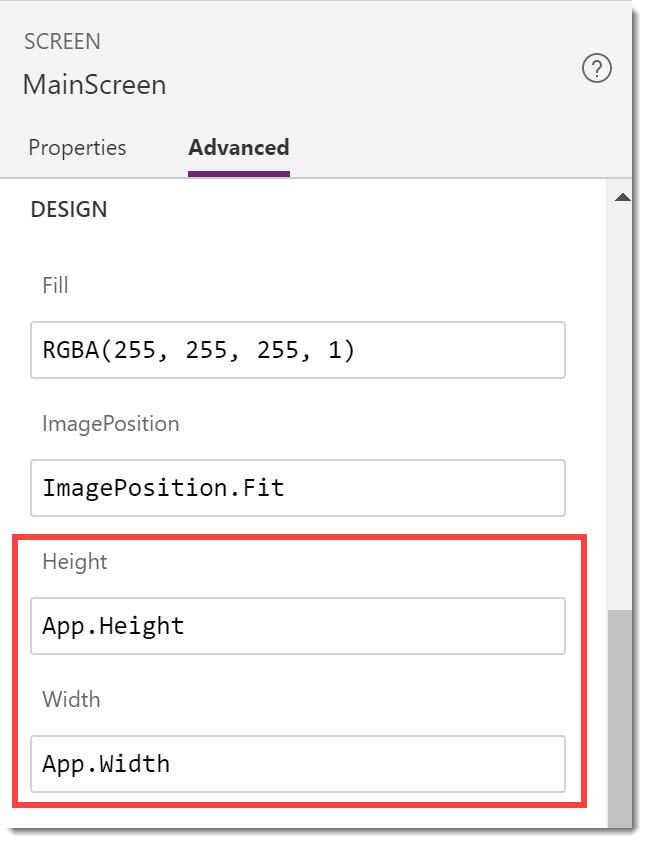Screen dimensions: 647x843
Task: Select the App.Width formula field
Action: 297,764
